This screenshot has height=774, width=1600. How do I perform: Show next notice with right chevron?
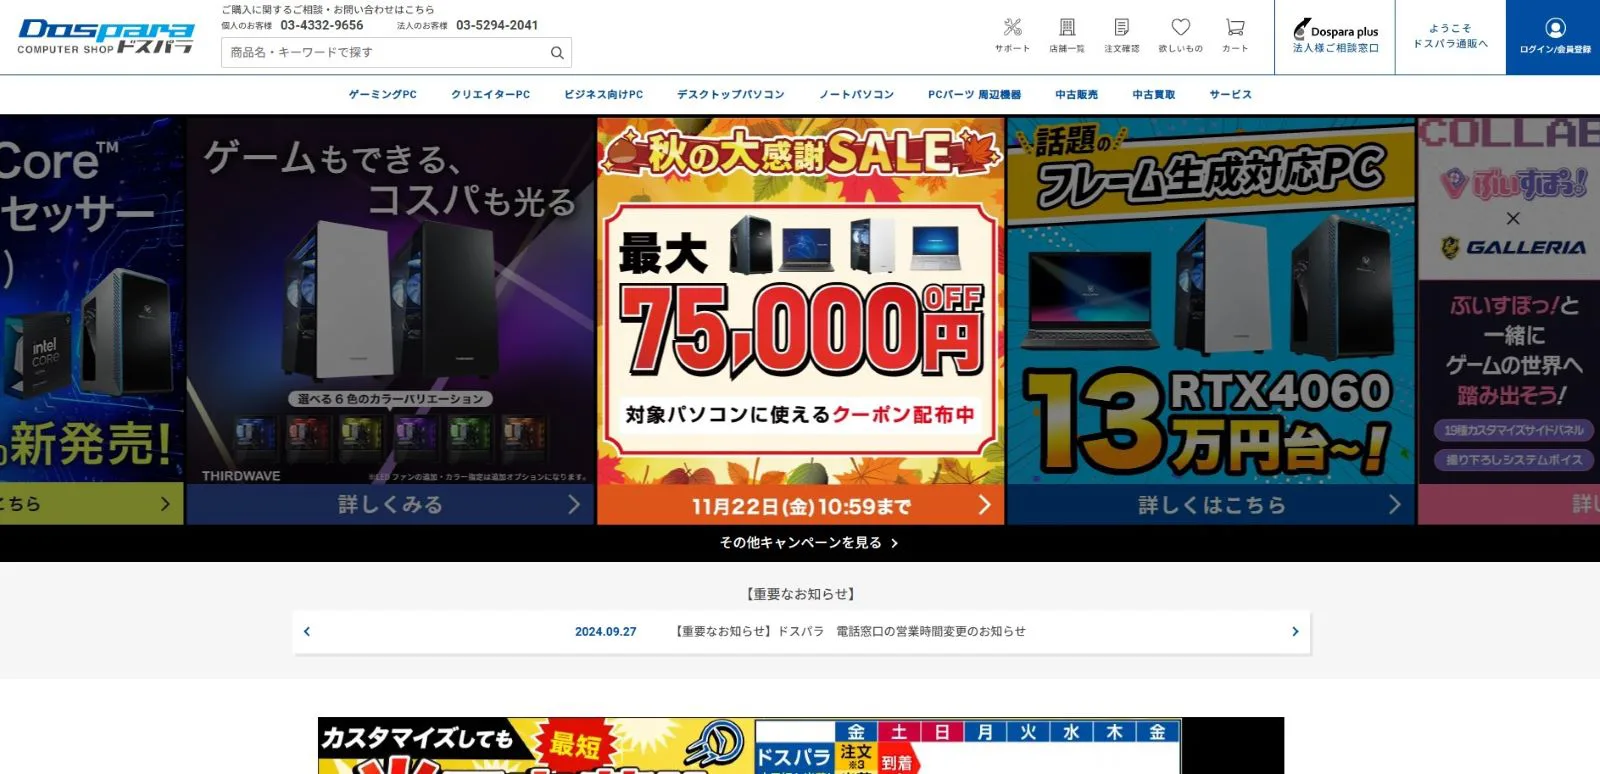pos(1295,632)
